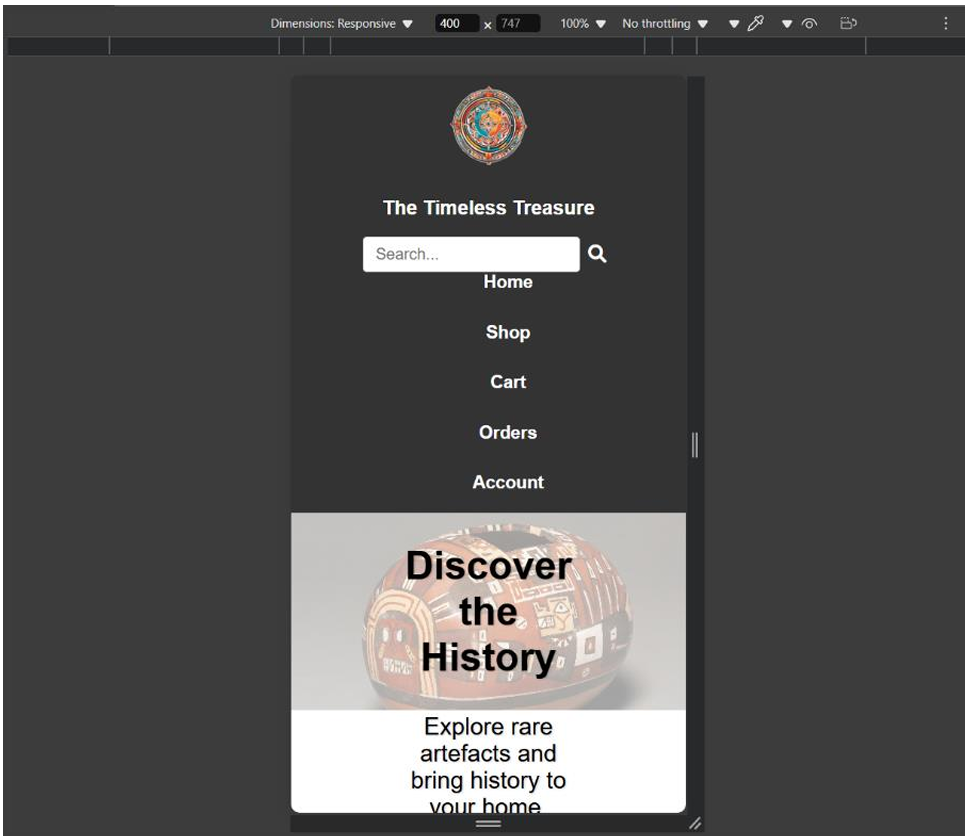This screenshot has width=966, height=837.
Task: View your Cart
Action: click(510, 382)
